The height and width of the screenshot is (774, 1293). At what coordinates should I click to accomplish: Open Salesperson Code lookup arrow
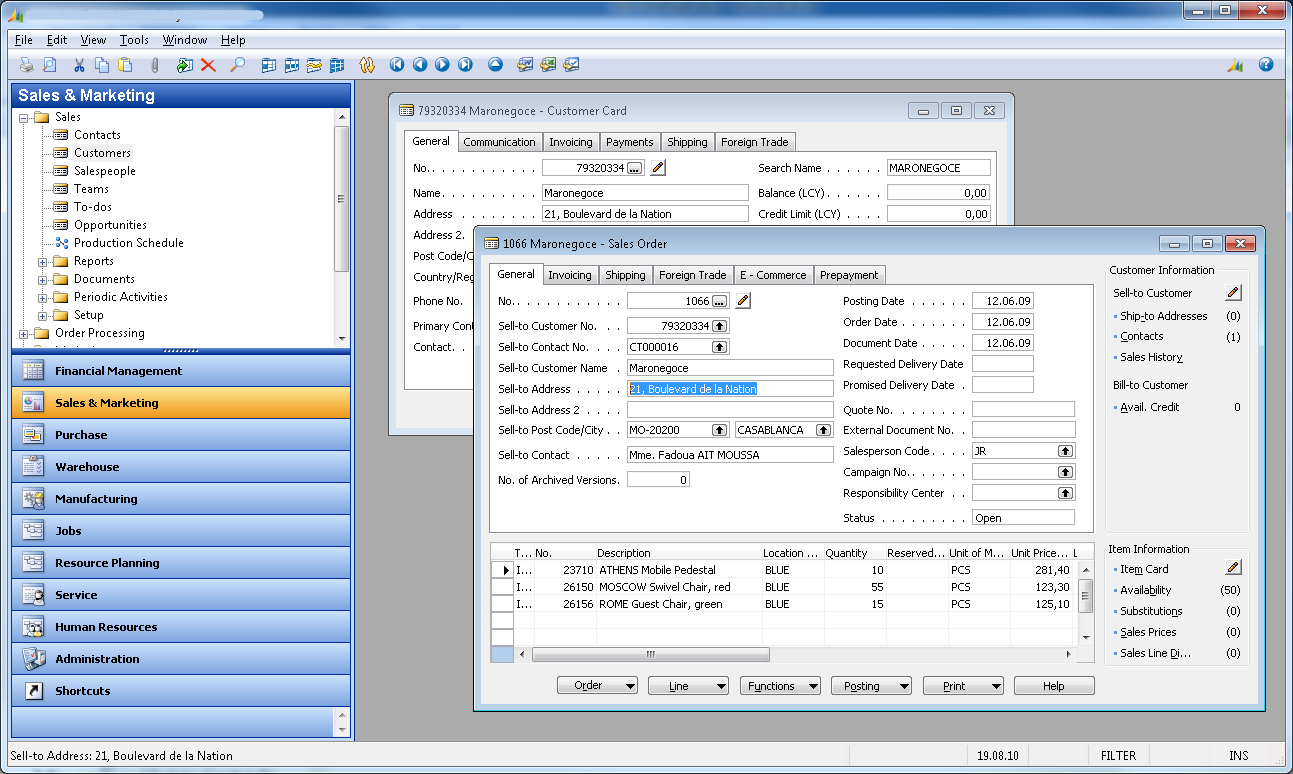click(1066, 451)
